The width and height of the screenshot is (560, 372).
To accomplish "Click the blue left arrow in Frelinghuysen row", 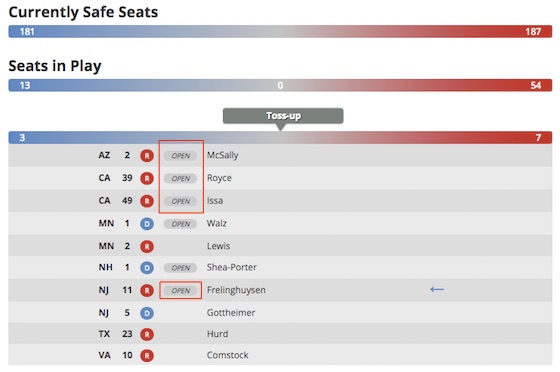I will [437, 290].
